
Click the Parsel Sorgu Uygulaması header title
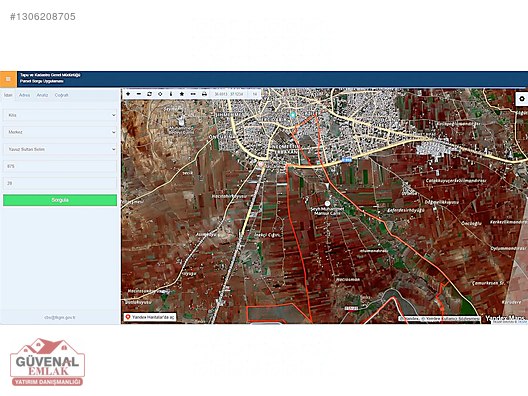pos(41,81)
